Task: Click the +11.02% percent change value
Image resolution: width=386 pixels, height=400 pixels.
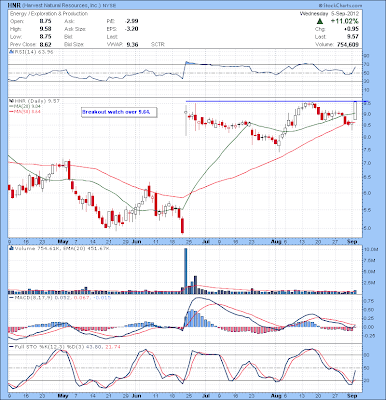Action: 345,21
